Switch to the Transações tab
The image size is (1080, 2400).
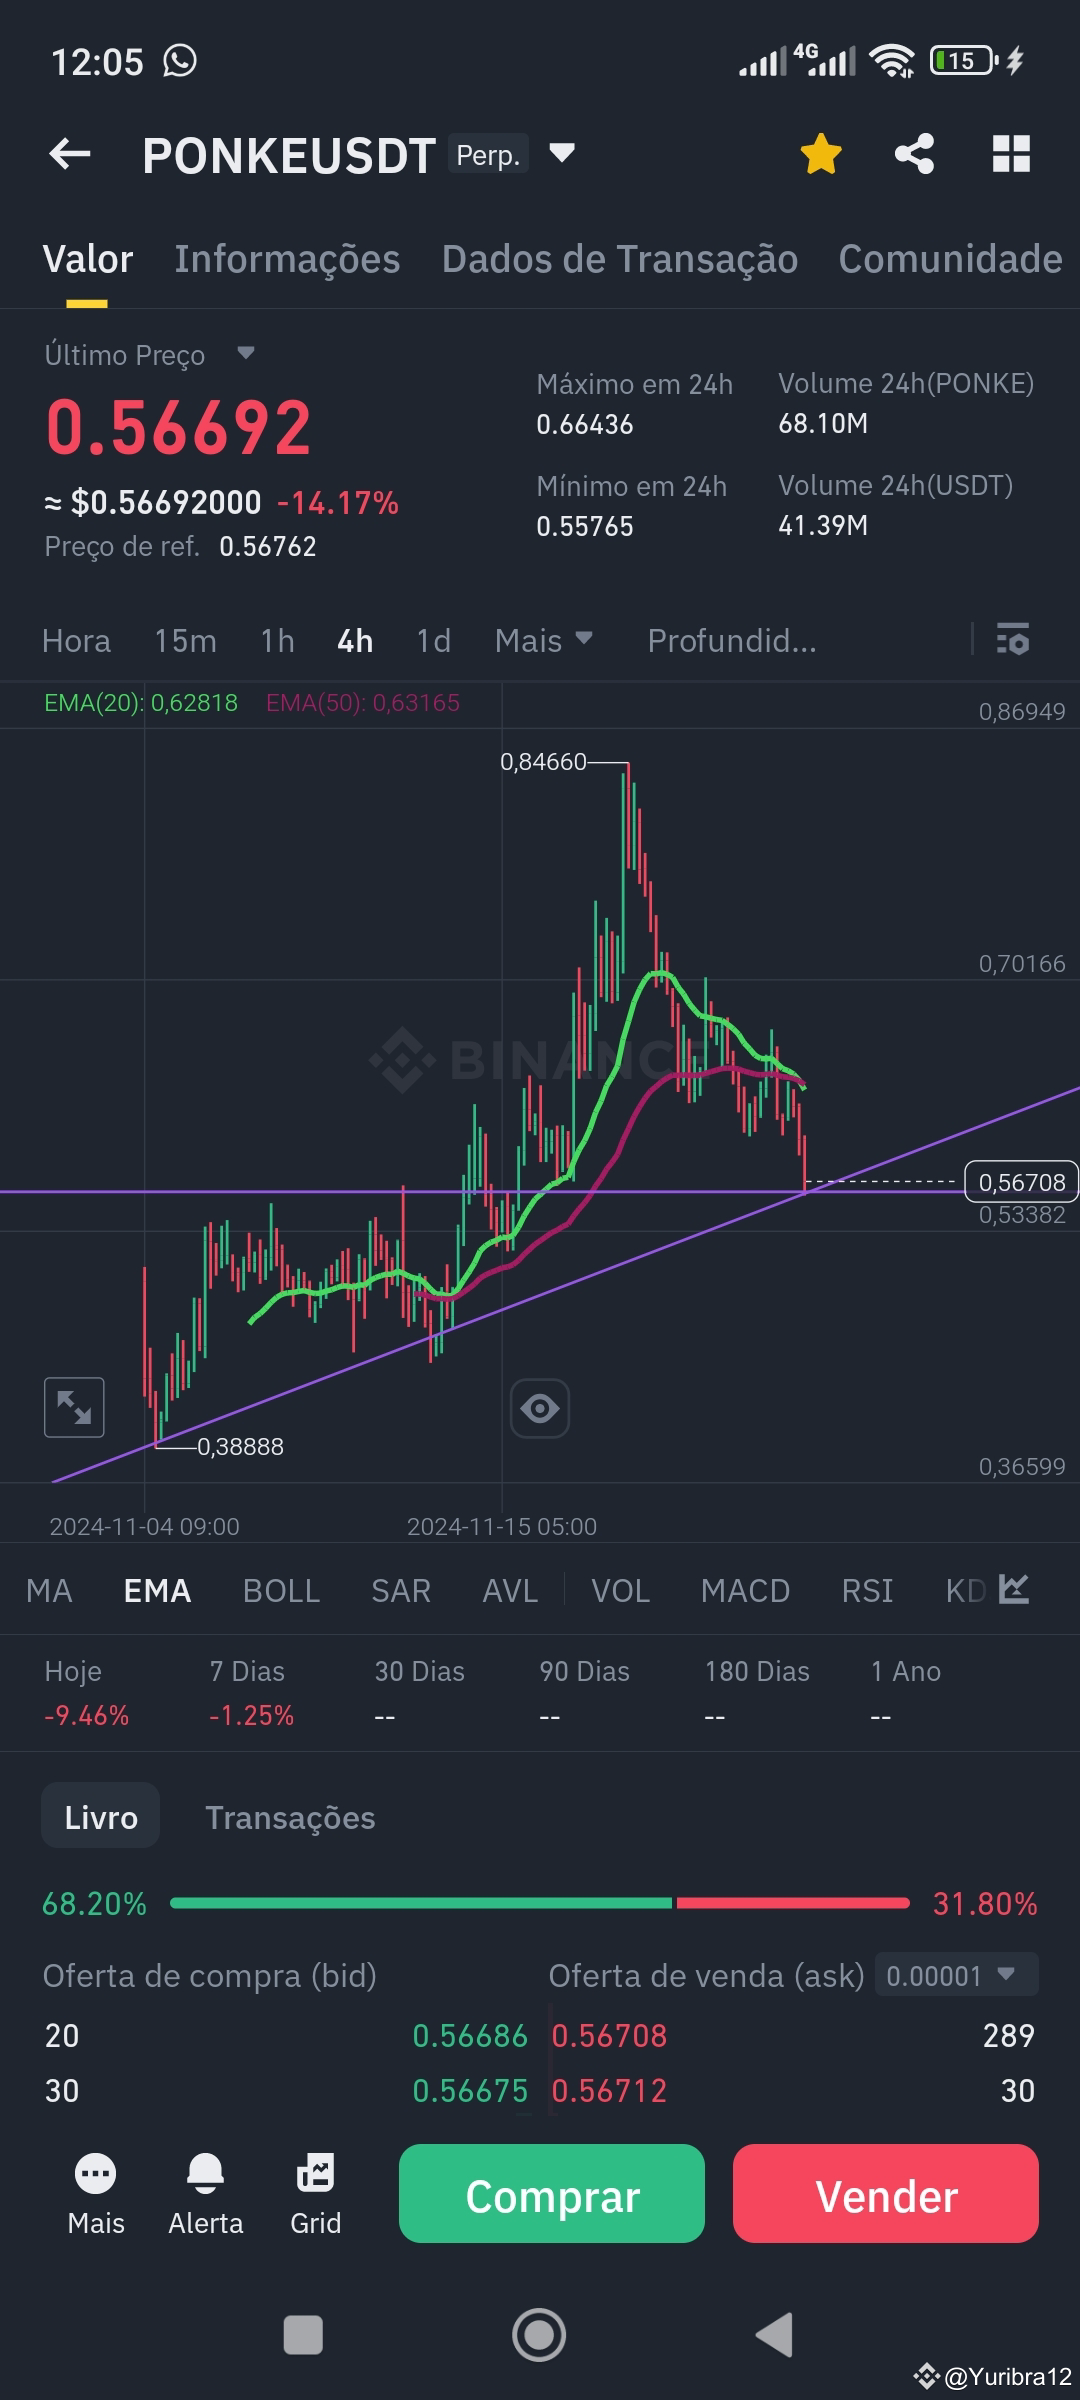click(x=290, y=1817)
